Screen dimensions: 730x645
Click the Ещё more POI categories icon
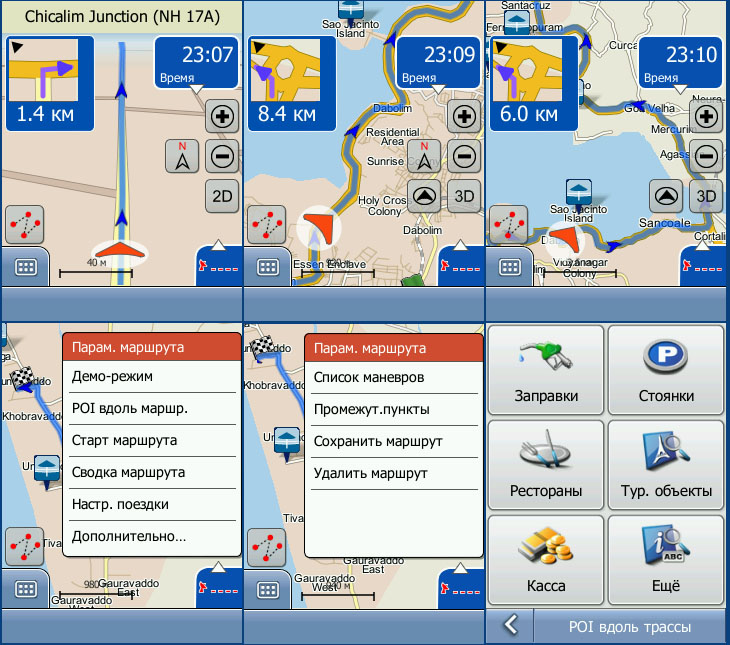pos(665,560)
